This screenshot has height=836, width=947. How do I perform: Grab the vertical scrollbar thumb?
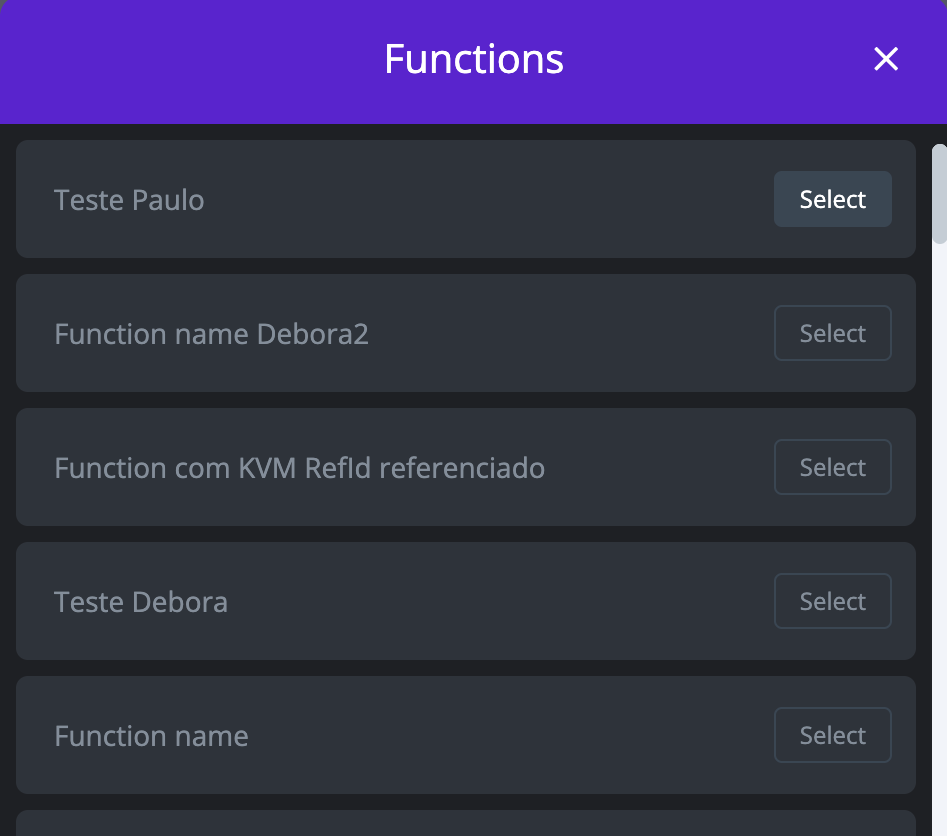coord(939,193)
